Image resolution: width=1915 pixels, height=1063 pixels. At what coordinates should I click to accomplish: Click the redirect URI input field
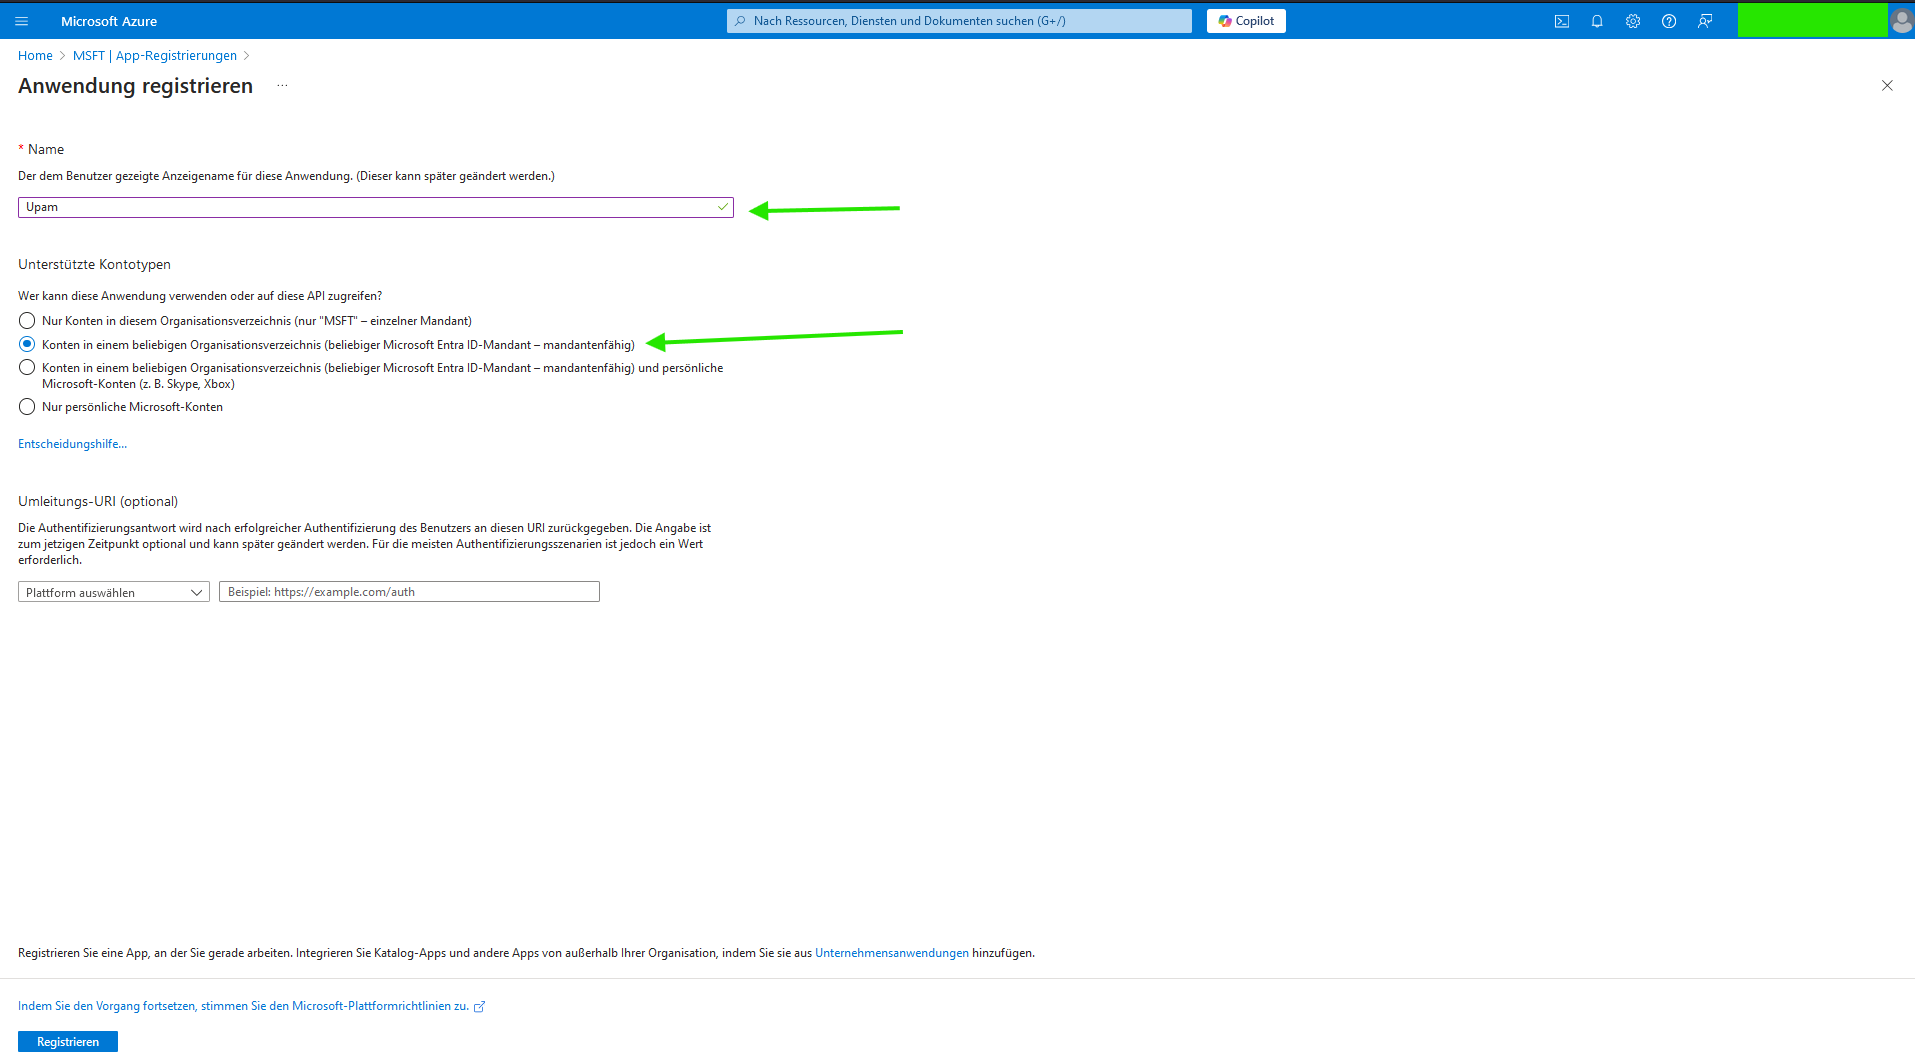(x=409, y=592)
